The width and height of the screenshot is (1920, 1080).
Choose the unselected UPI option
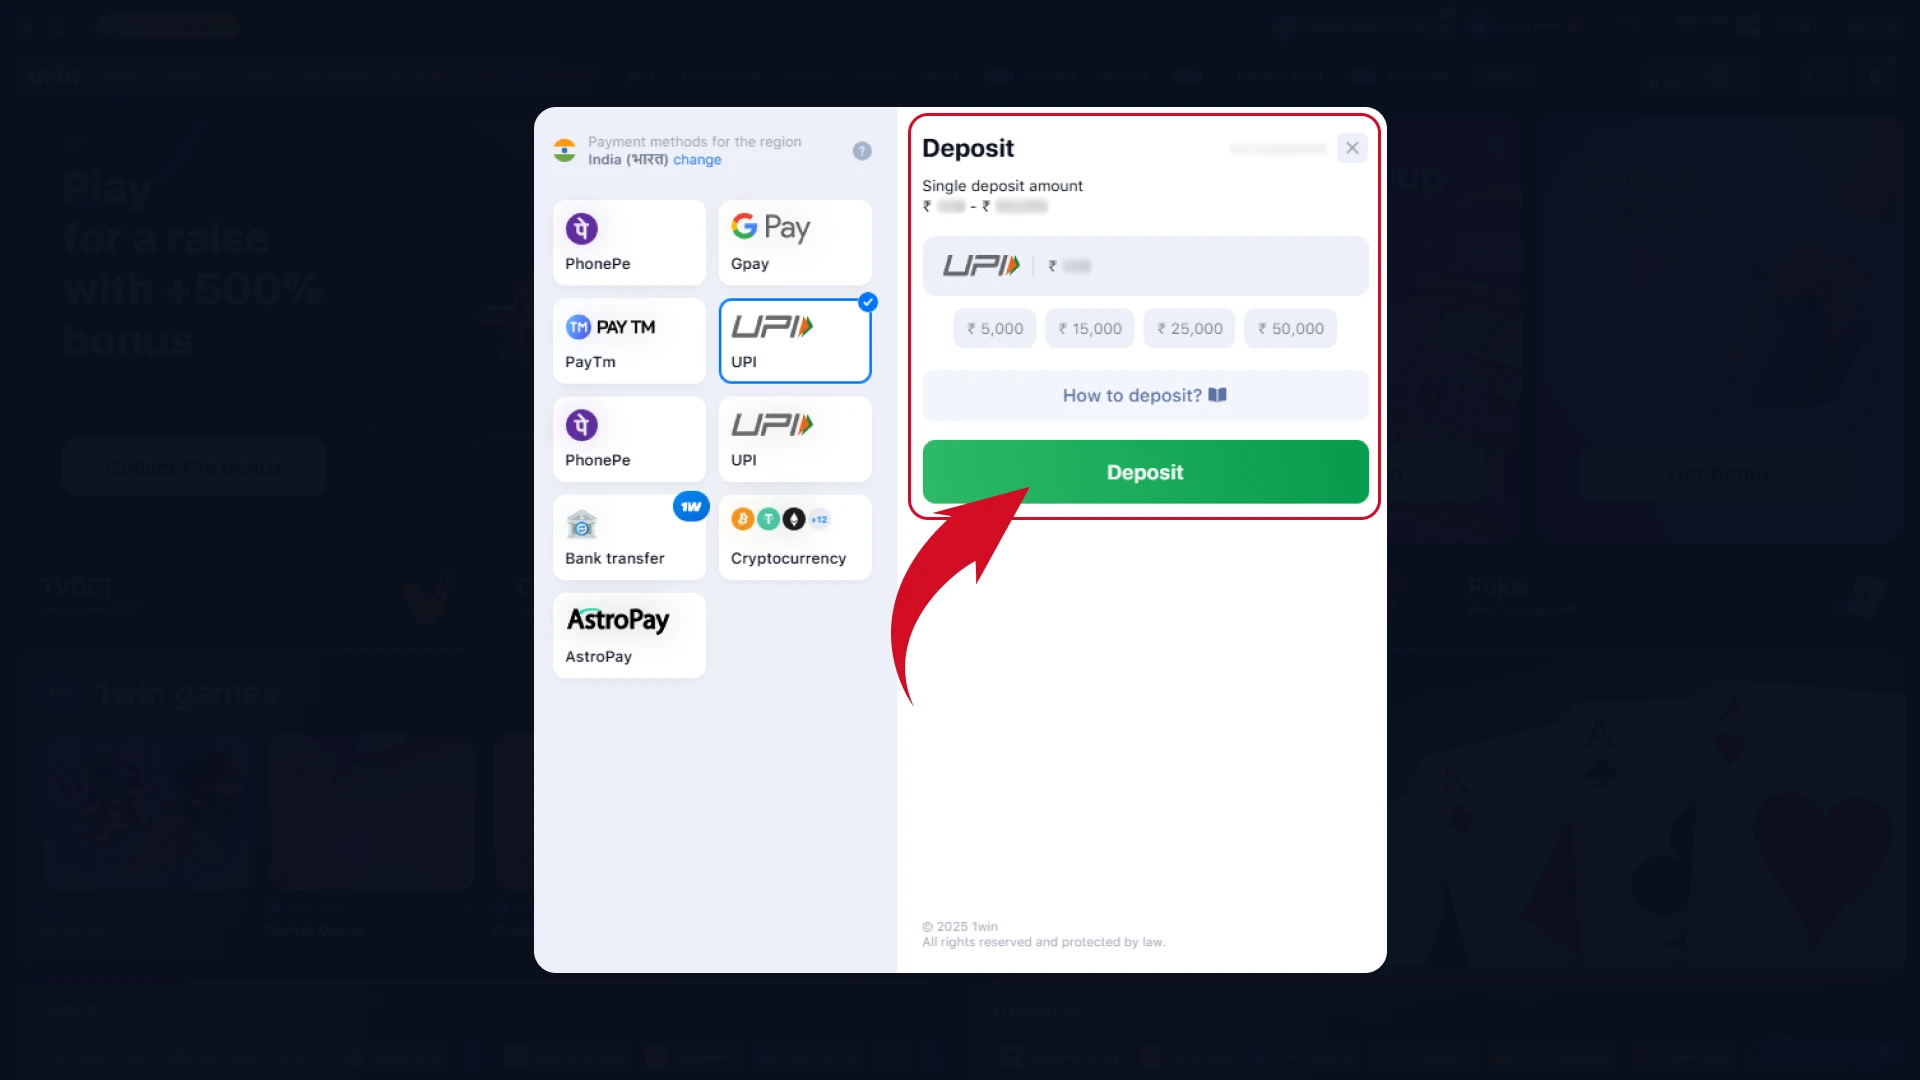click(795, 439)
